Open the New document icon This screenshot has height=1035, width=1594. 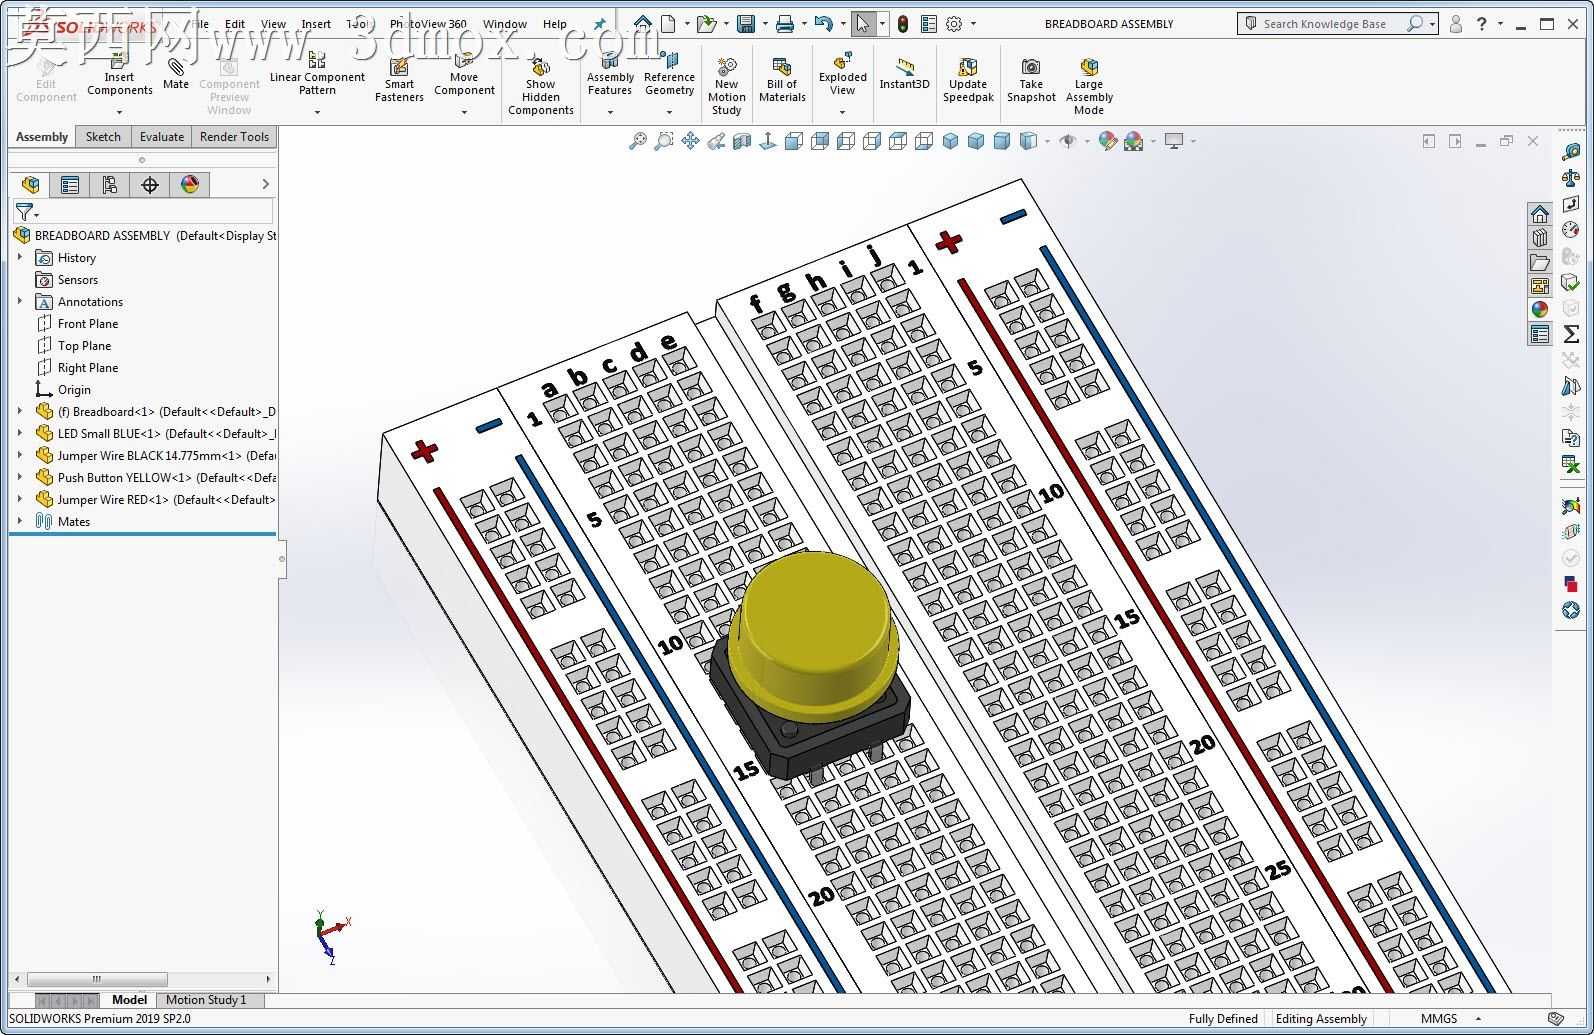tap(668, 23)
